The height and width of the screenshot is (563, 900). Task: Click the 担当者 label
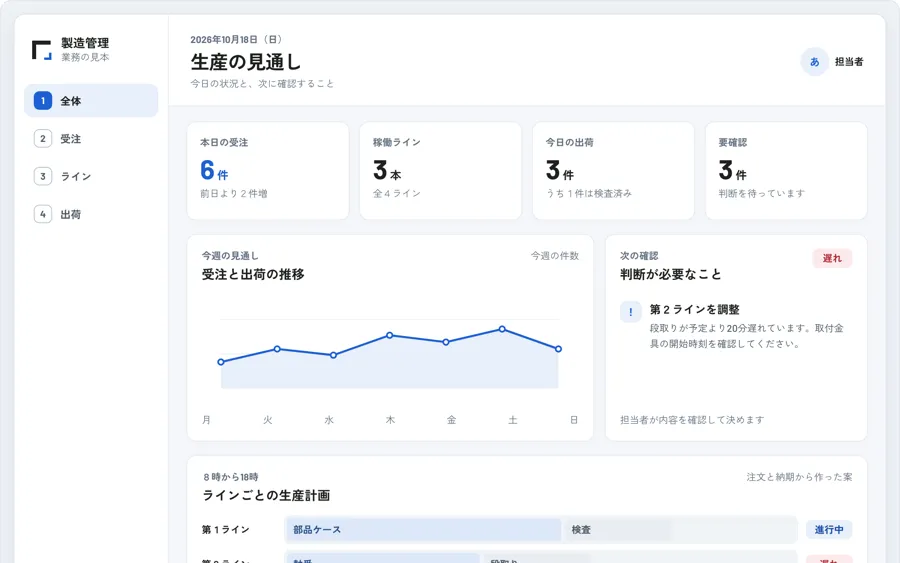pos(849,62)
